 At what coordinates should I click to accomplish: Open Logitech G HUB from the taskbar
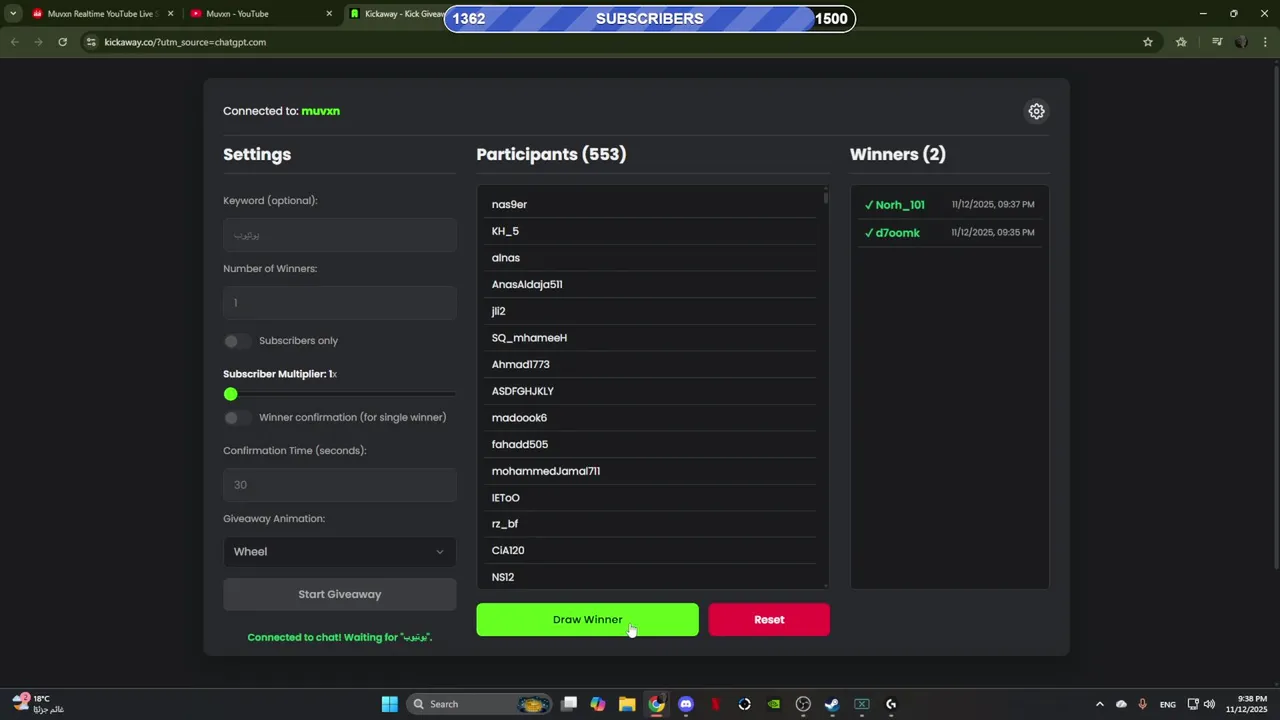(x=891, y=704)
